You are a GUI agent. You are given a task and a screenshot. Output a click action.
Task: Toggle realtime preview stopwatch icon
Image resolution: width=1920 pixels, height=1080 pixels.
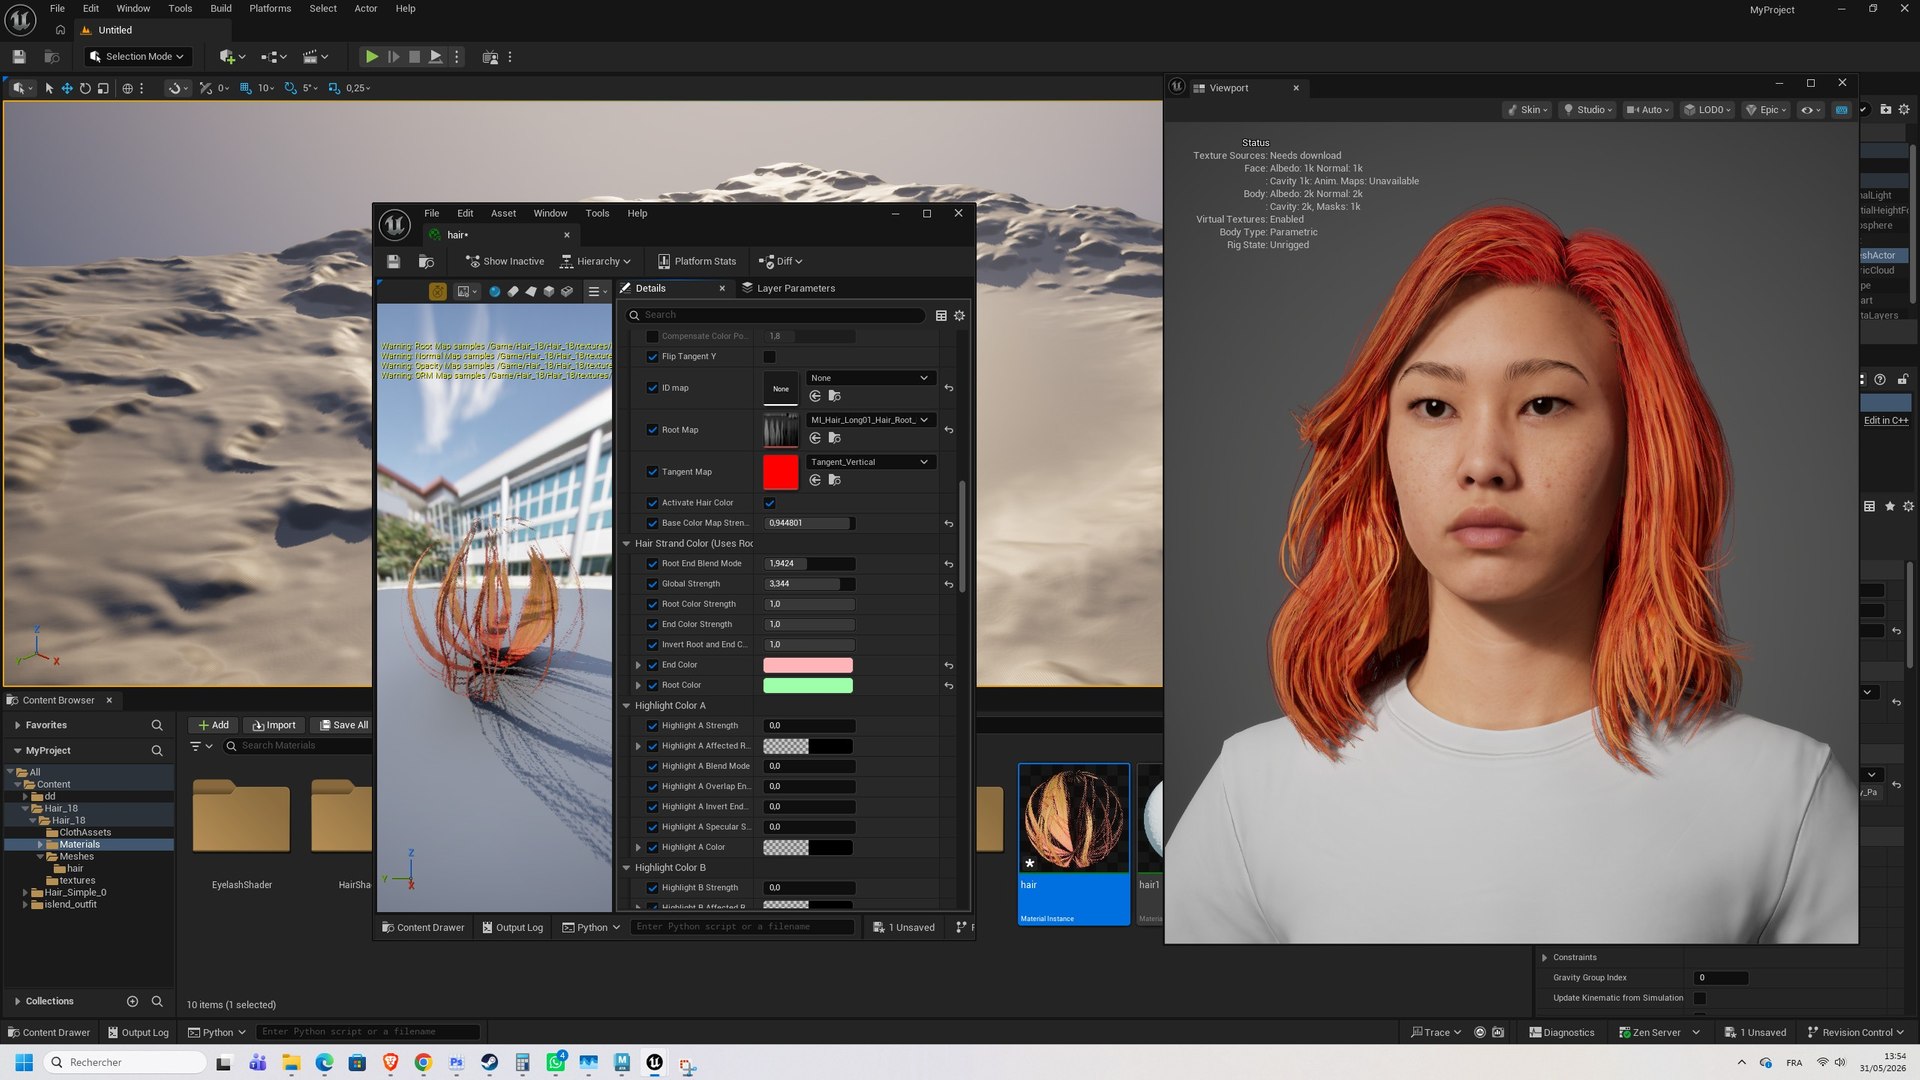[438, 291]
